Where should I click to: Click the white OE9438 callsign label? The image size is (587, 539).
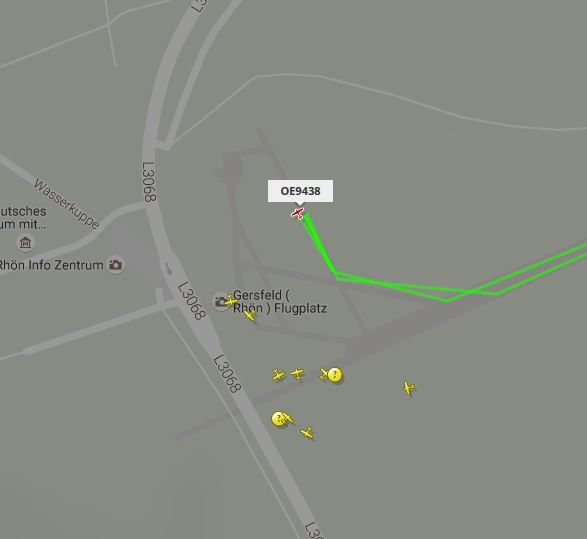pos(300,191)
